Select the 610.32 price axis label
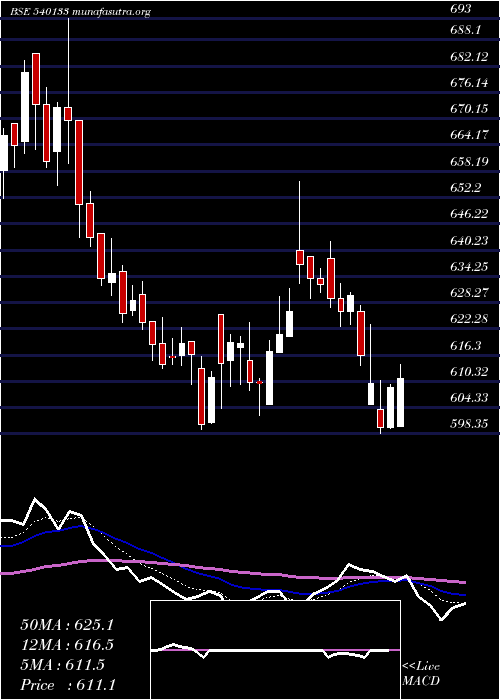The width and height of the screenshot is (500, 700). (470, 371)
